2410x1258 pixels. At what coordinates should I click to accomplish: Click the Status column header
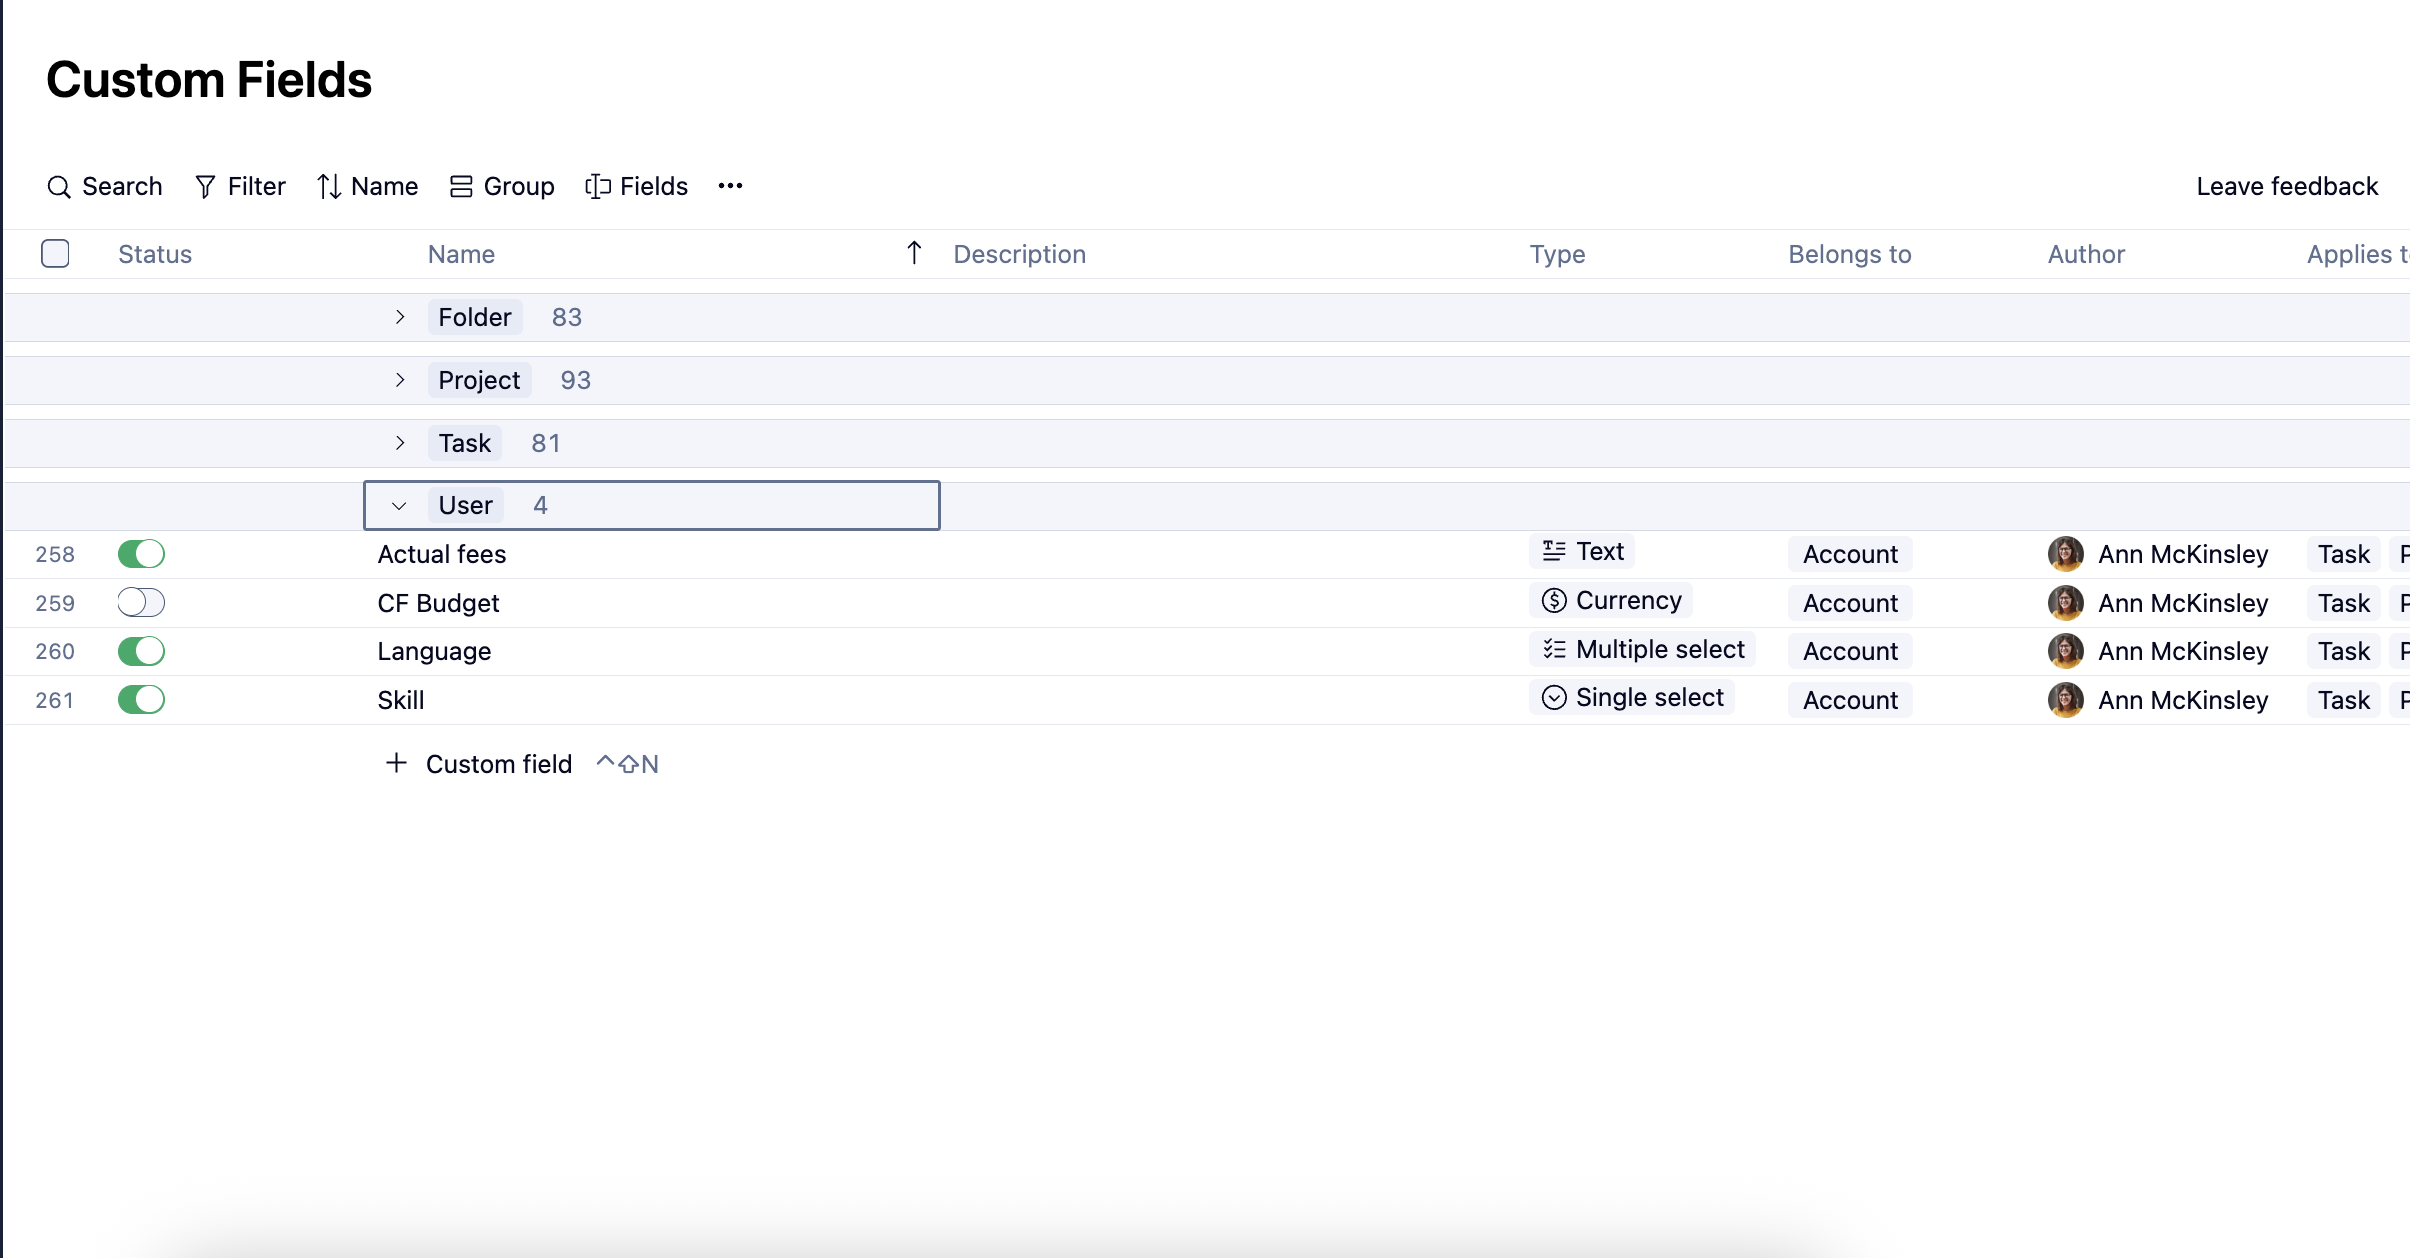155,254
